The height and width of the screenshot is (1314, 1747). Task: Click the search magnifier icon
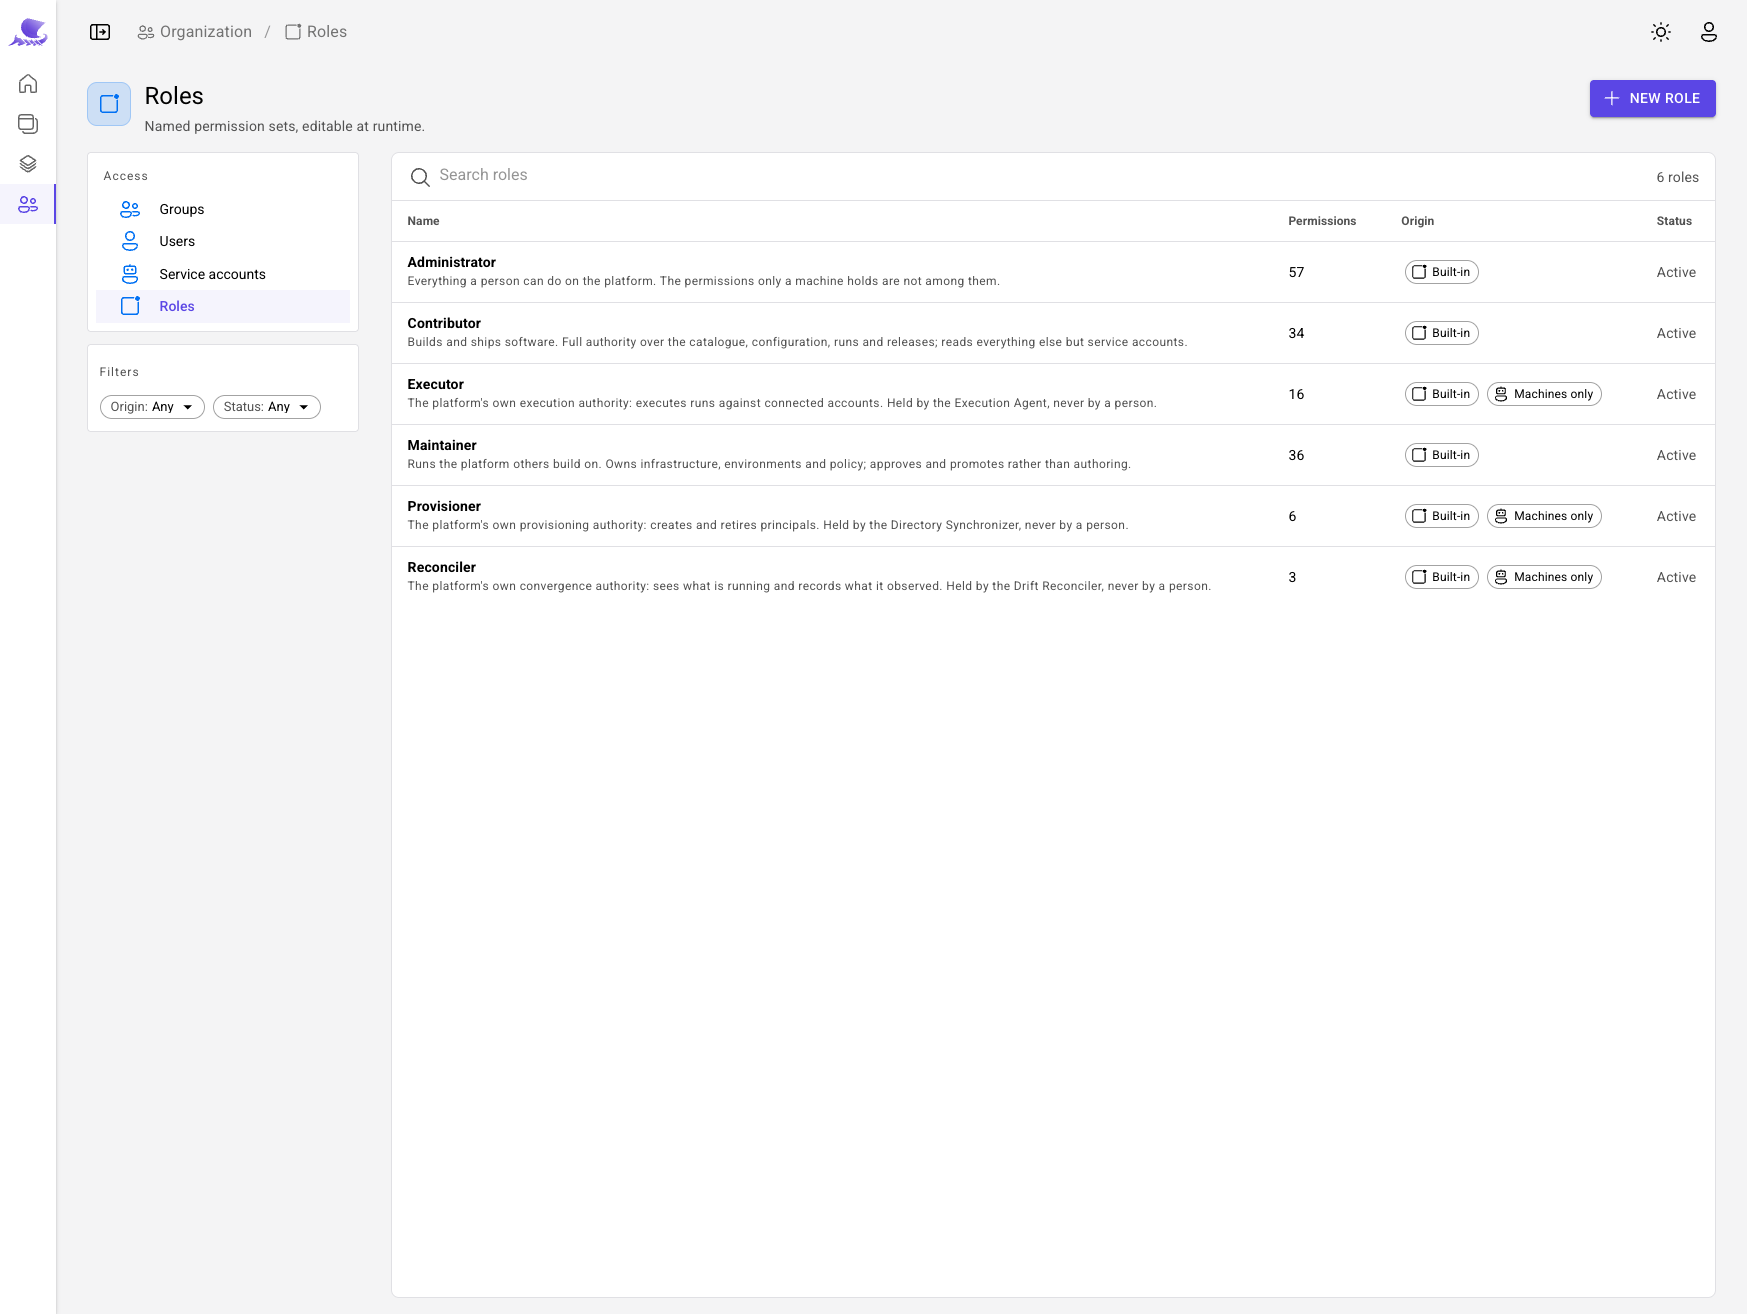(420, 177)
